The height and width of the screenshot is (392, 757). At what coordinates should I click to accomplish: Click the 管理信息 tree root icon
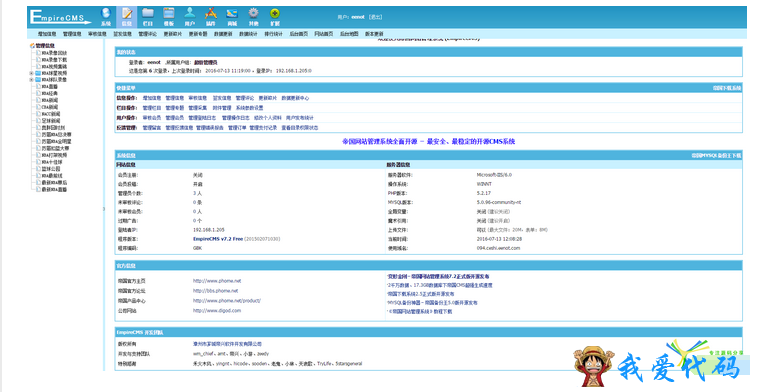coord(32,46)
